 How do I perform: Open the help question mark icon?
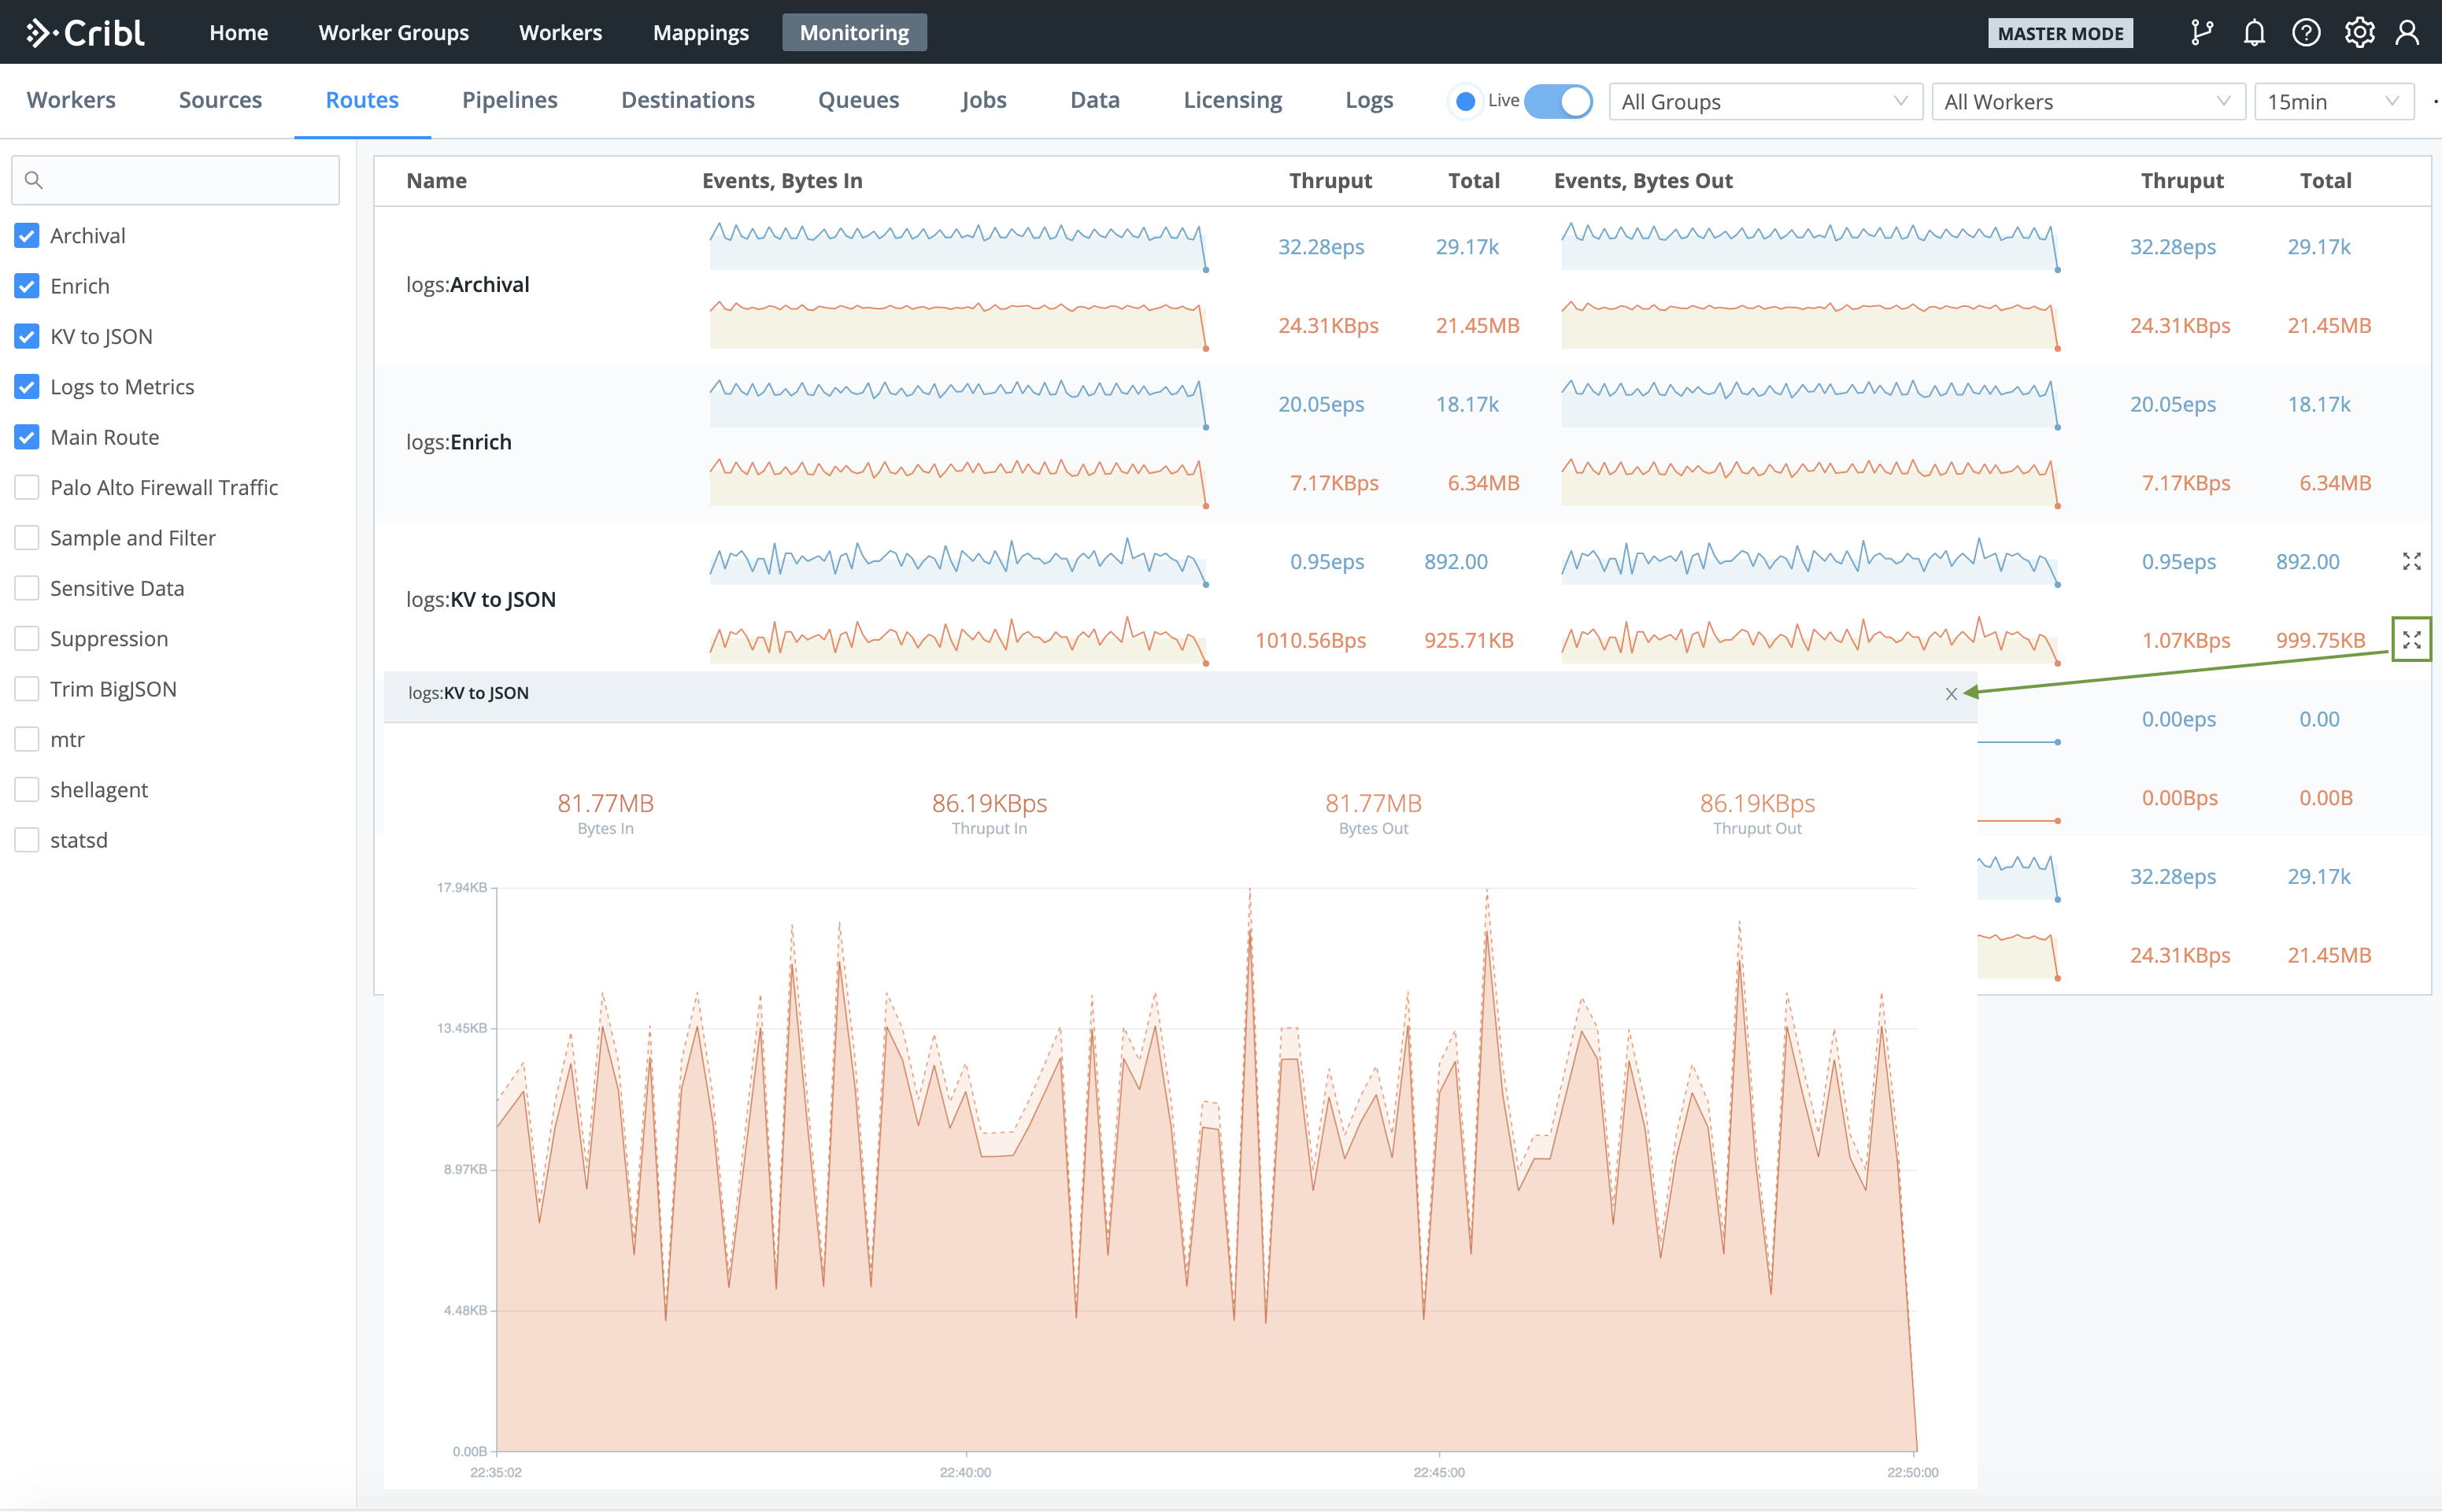pyautogui.click(x=2306, y=33)
